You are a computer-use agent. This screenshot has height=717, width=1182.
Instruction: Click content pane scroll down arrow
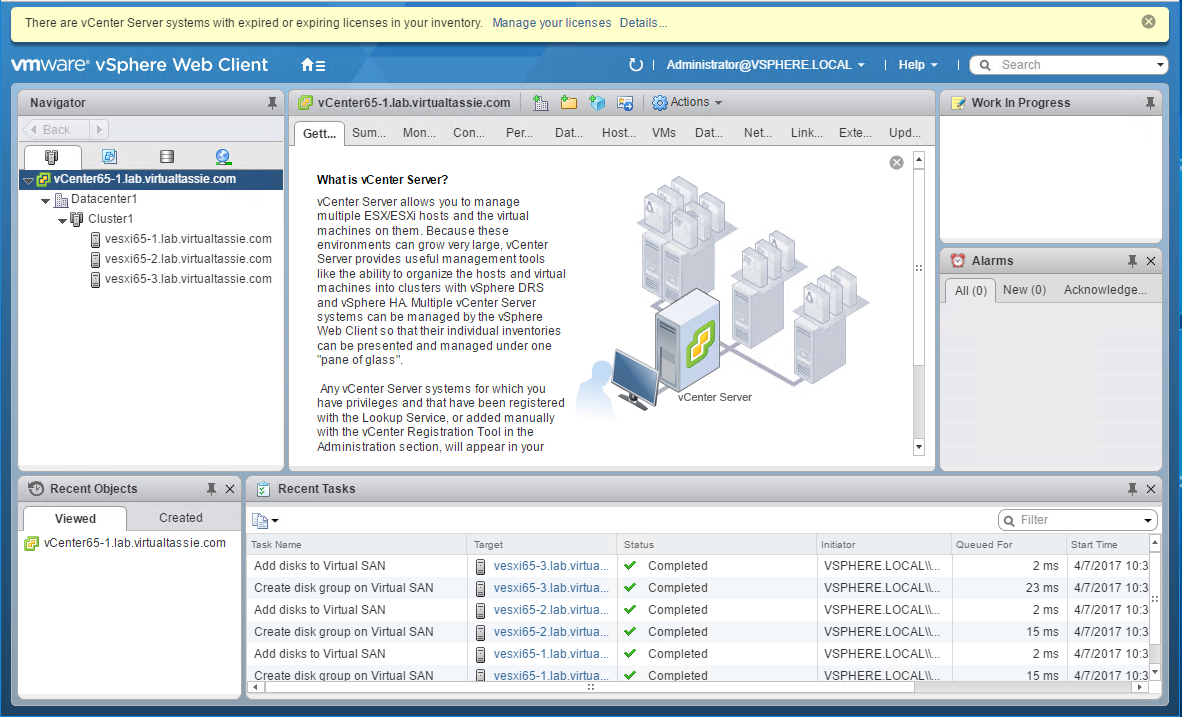coord(918,447)
